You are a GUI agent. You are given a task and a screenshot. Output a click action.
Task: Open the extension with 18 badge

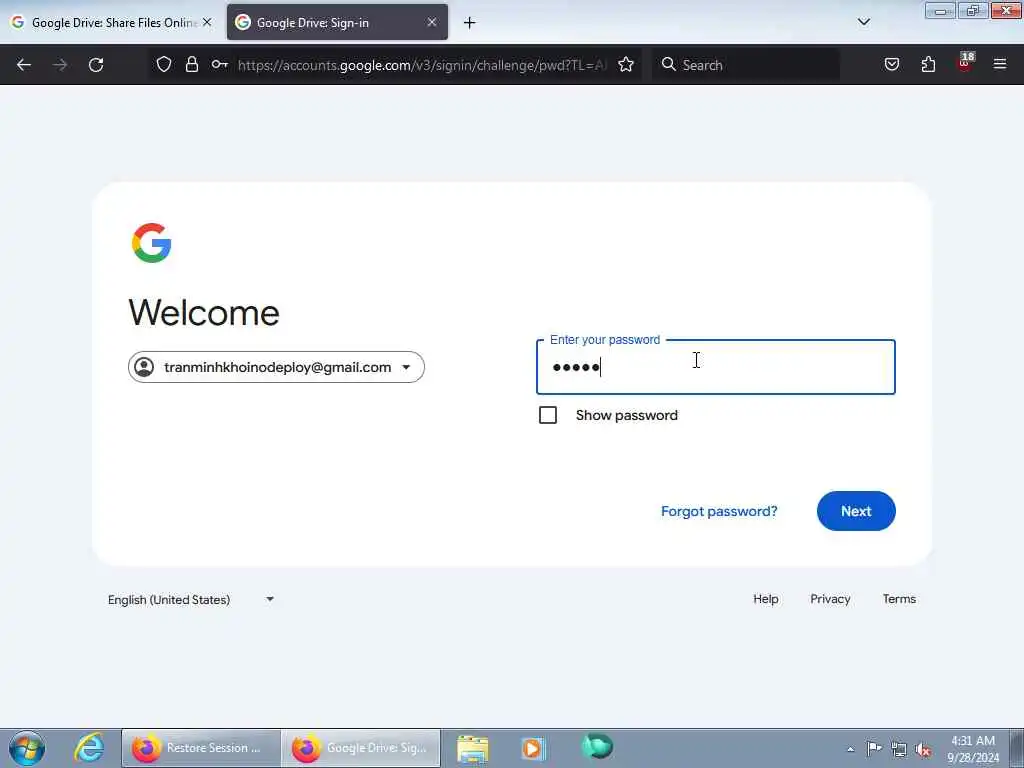[x=965, y=63]
